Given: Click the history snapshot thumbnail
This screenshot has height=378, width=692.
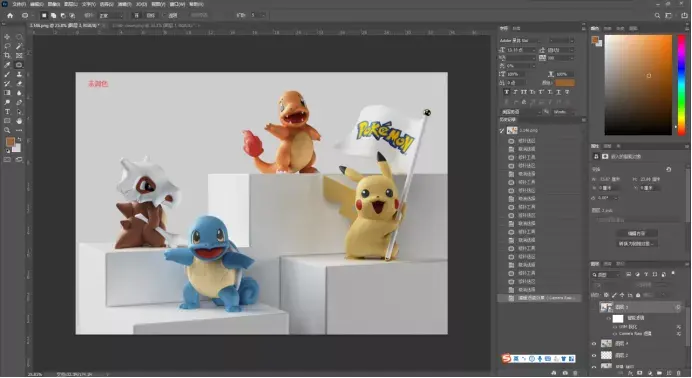Looking at the screenshot, I should coord(512,131).
